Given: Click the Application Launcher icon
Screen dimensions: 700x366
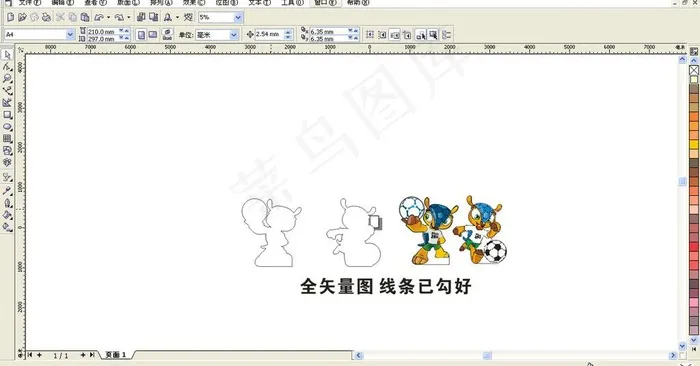Looking at the screenshot, I should (167, 17).
